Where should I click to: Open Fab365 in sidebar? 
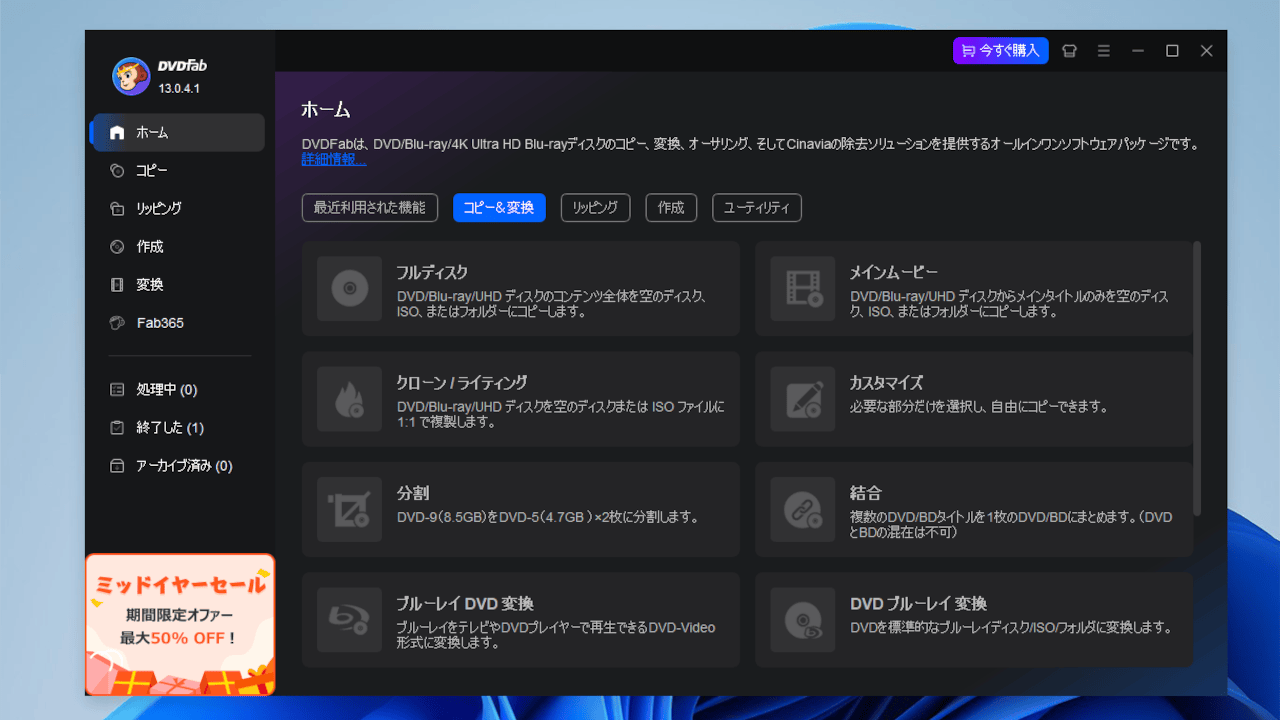tap(178, 323)
